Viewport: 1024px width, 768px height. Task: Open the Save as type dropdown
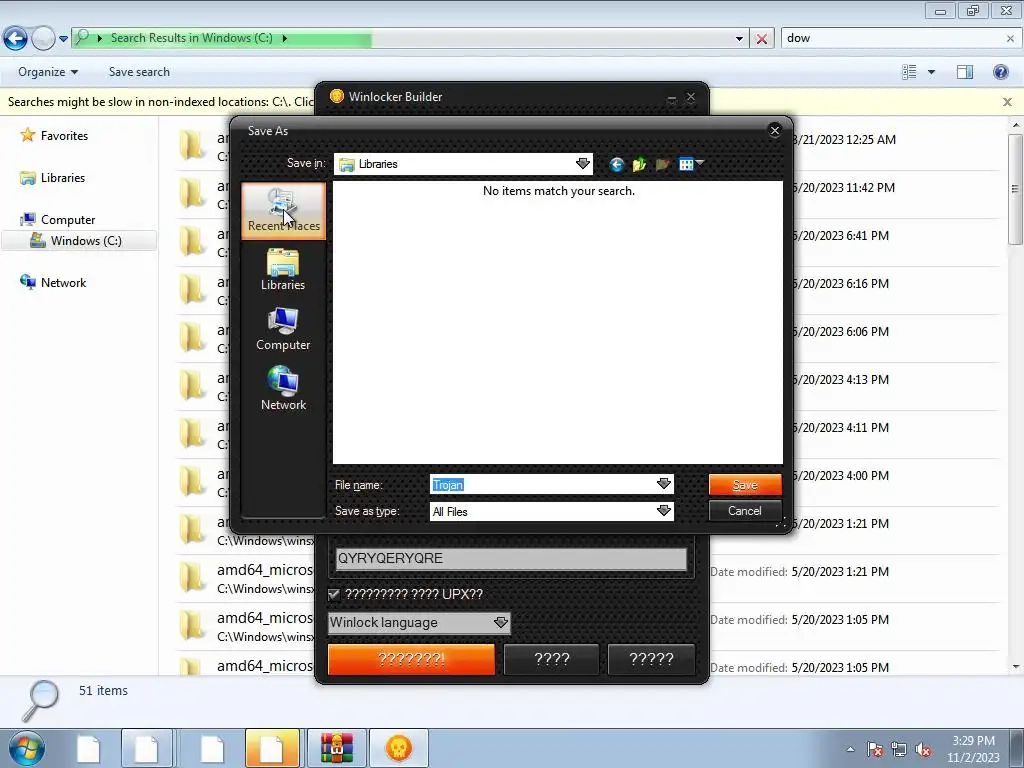coord(664,511)
